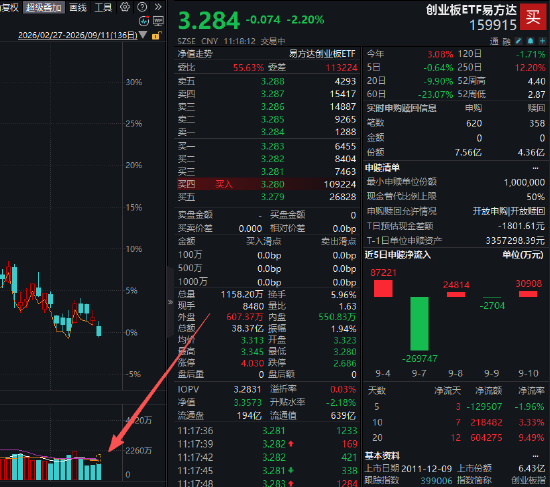Click tracking index code 399006
This screenshot has height=487, width=550.
click(436, 480)
